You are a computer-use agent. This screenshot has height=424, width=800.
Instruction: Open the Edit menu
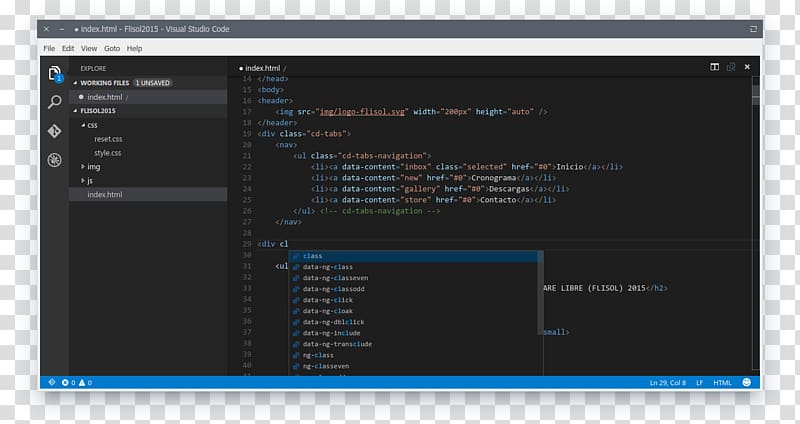[68, 48]
